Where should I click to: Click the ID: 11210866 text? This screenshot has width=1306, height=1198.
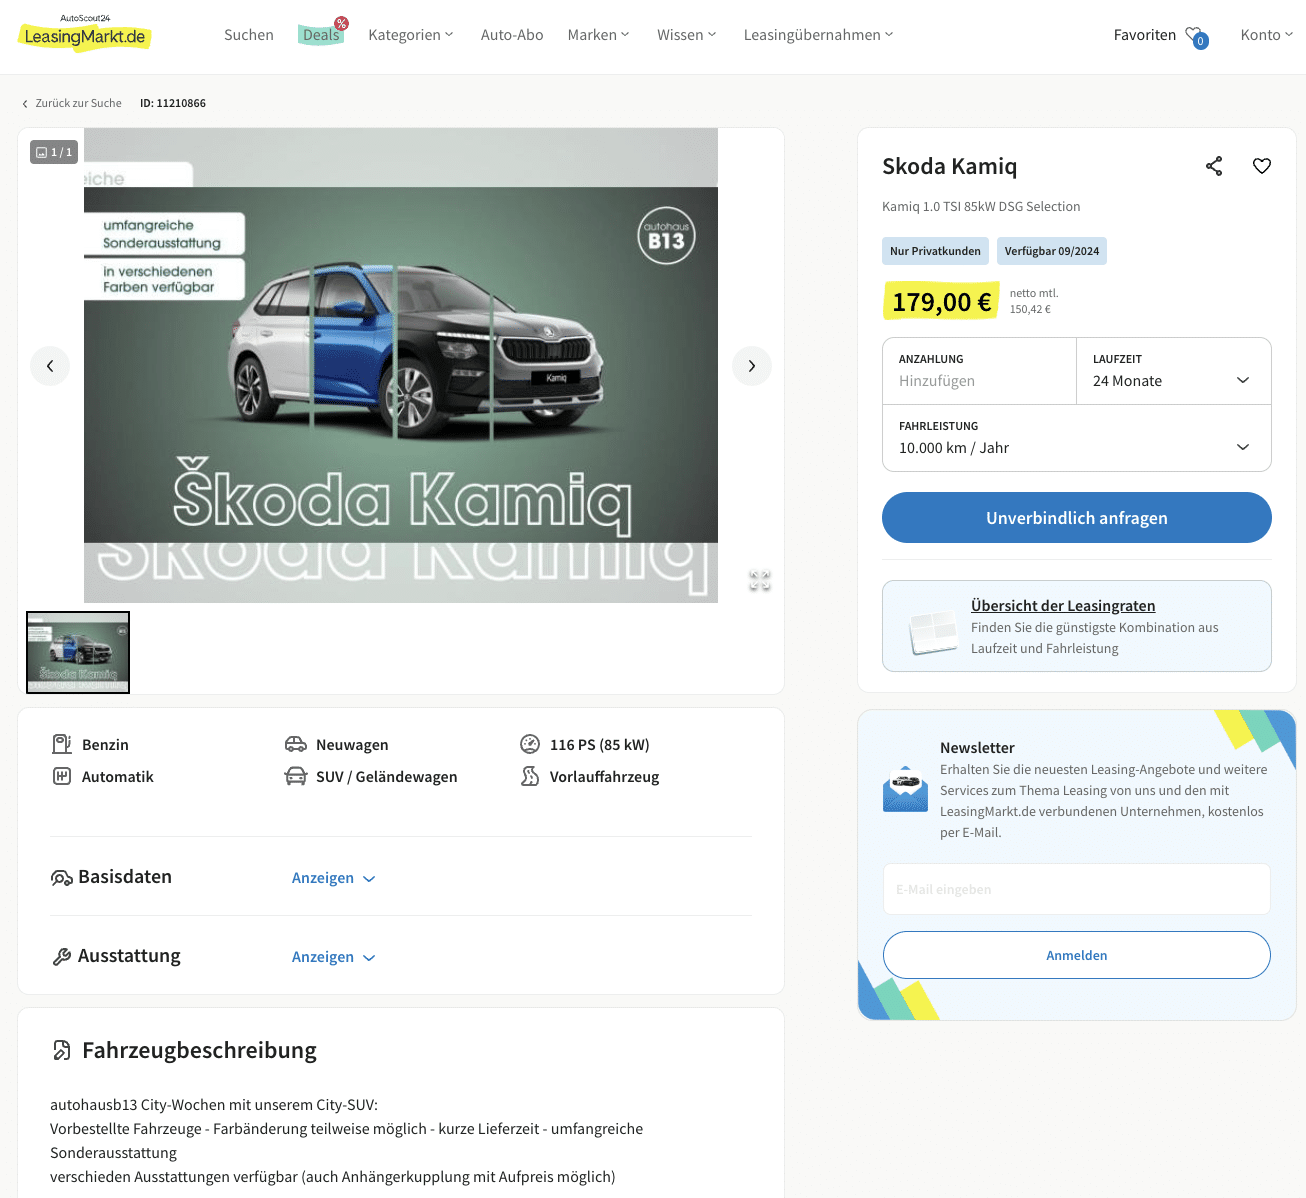(x=173, y=103)
